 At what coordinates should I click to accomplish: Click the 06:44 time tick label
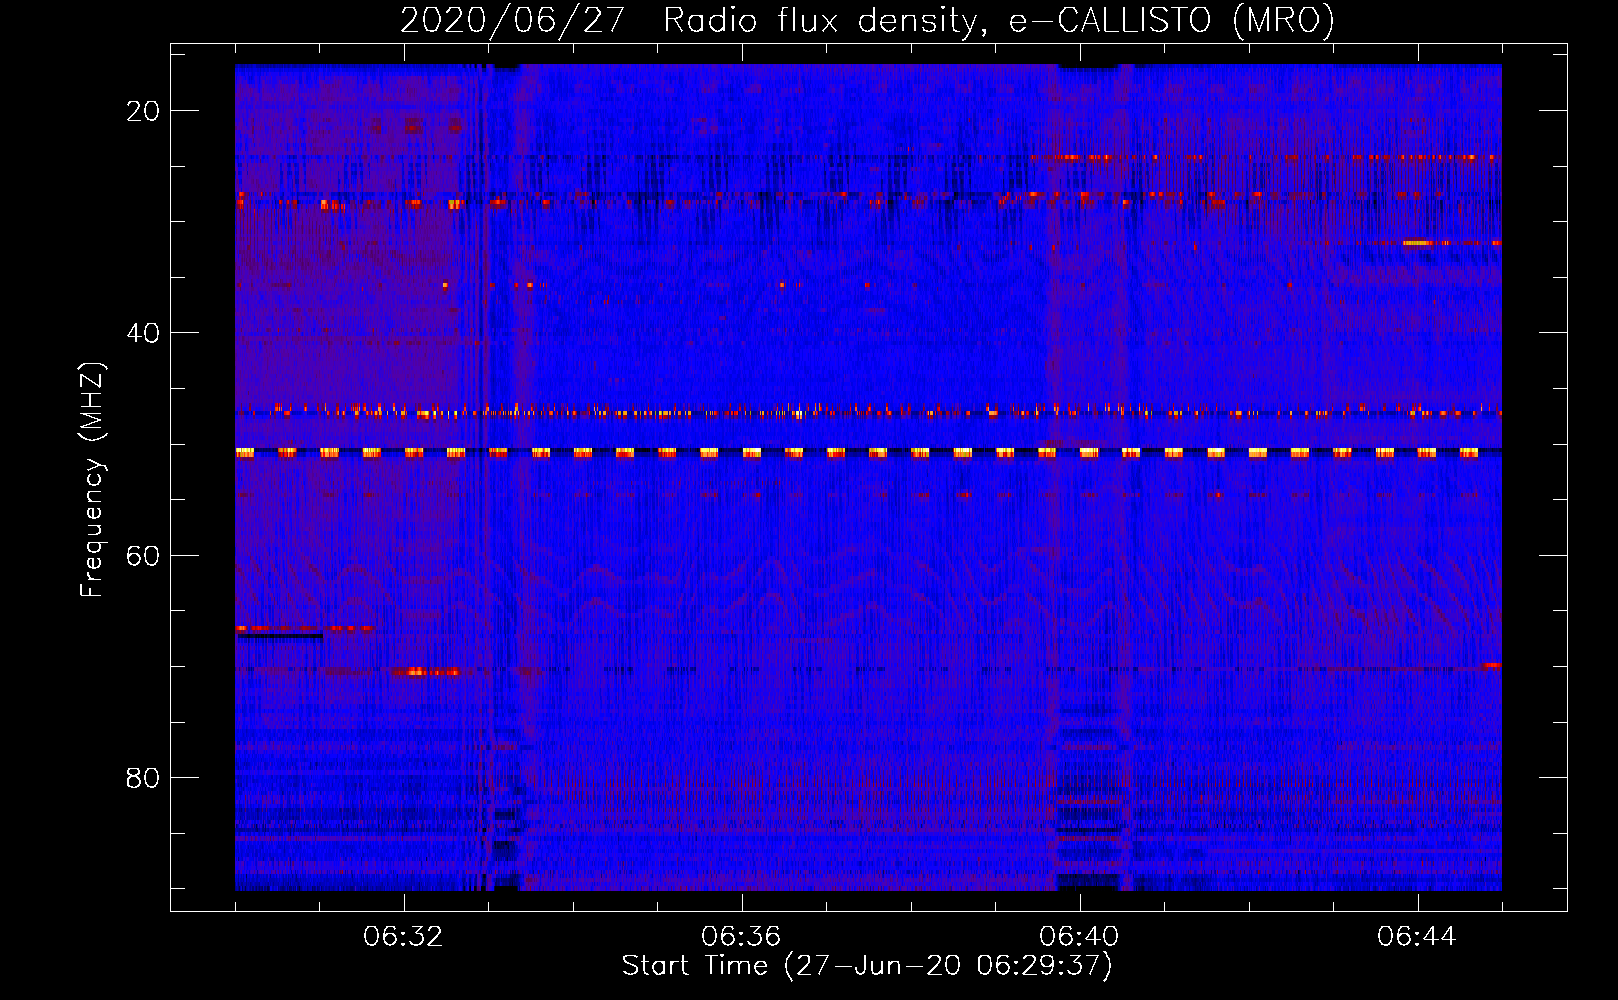pyautogui.click(x=1417, y=937)
